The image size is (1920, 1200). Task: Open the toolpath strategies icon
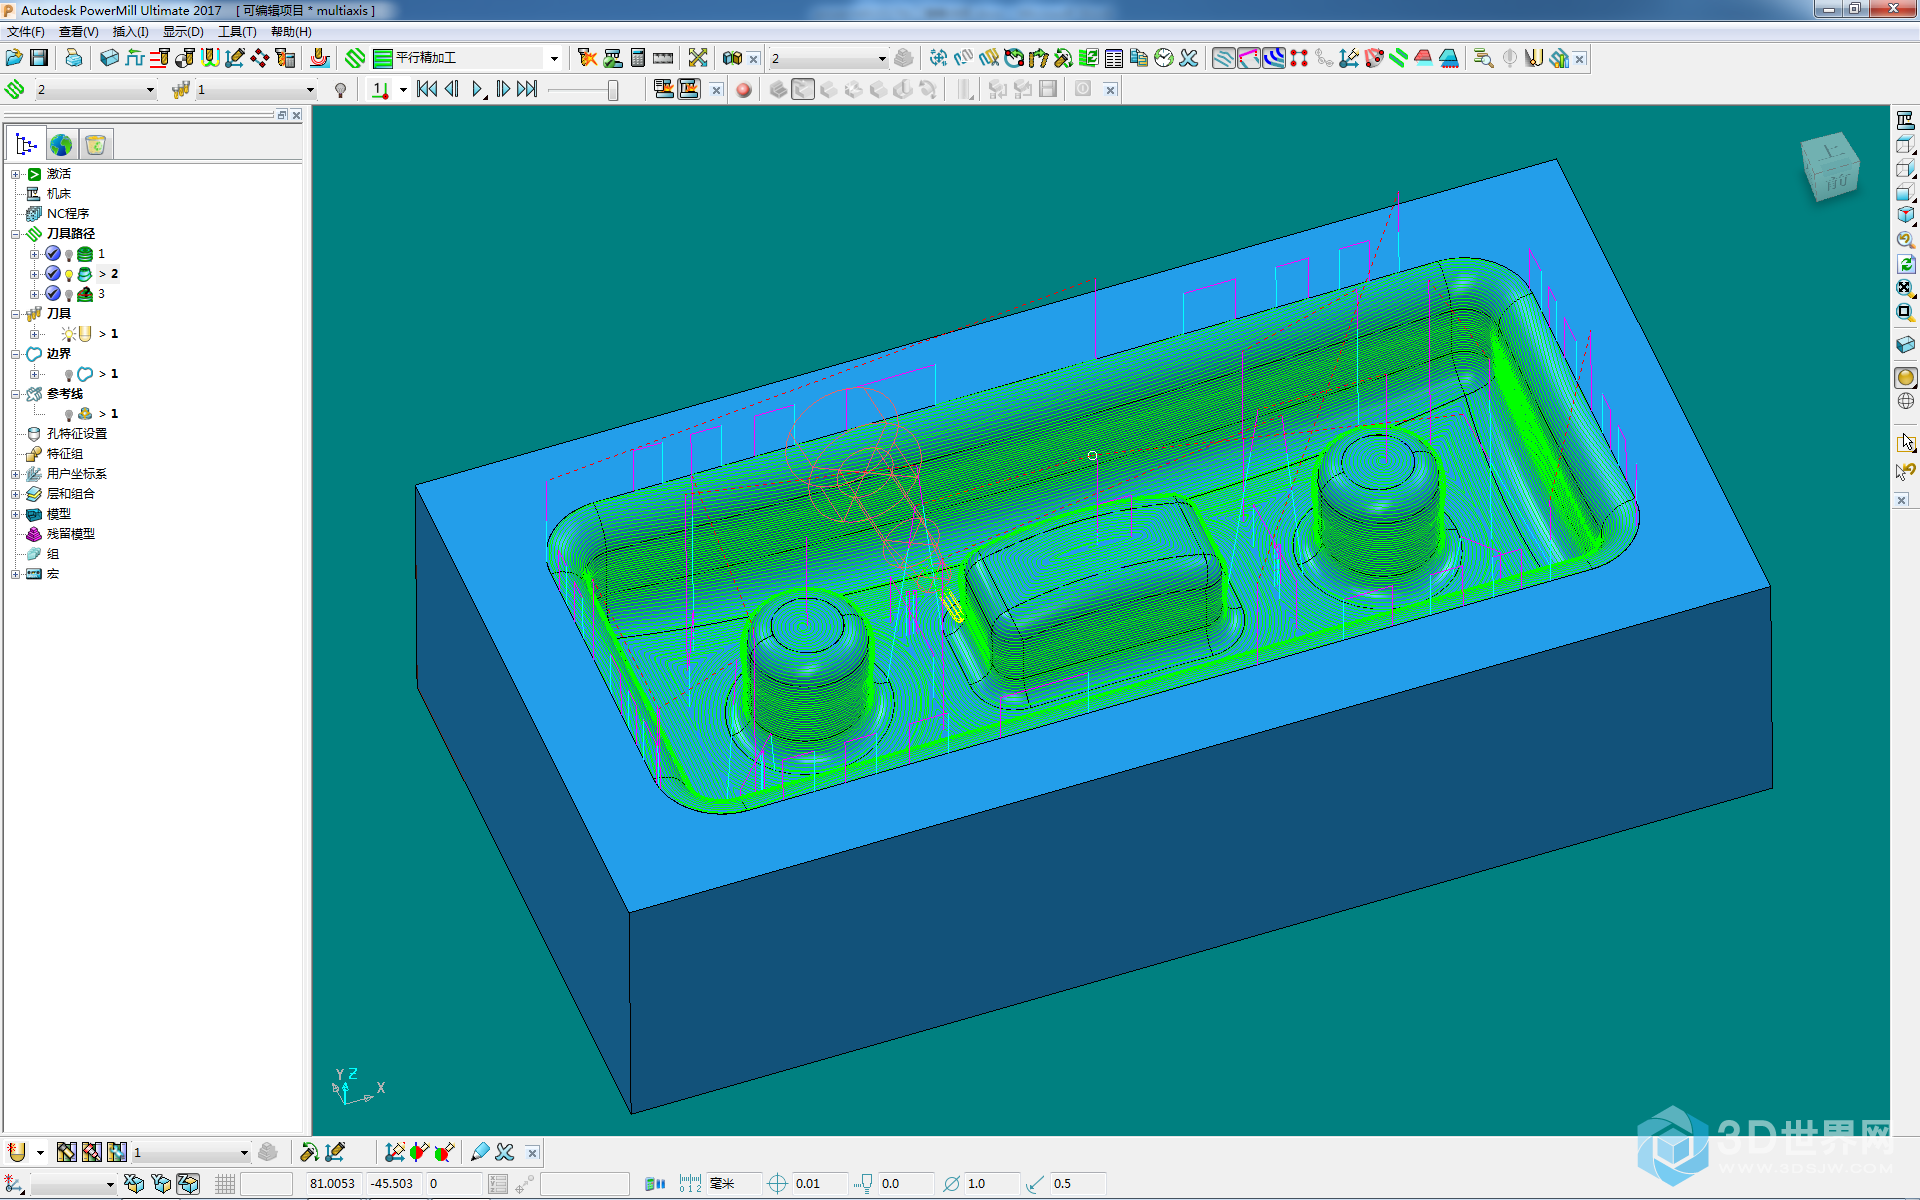coord(355,58)
